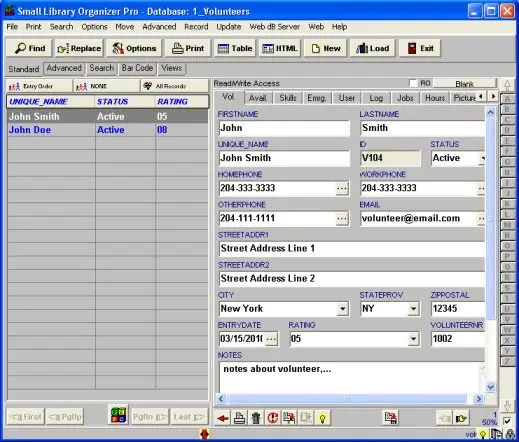
Task: Open ENTRYDATE ellipsis date picker
Action: tap(271, 339)
